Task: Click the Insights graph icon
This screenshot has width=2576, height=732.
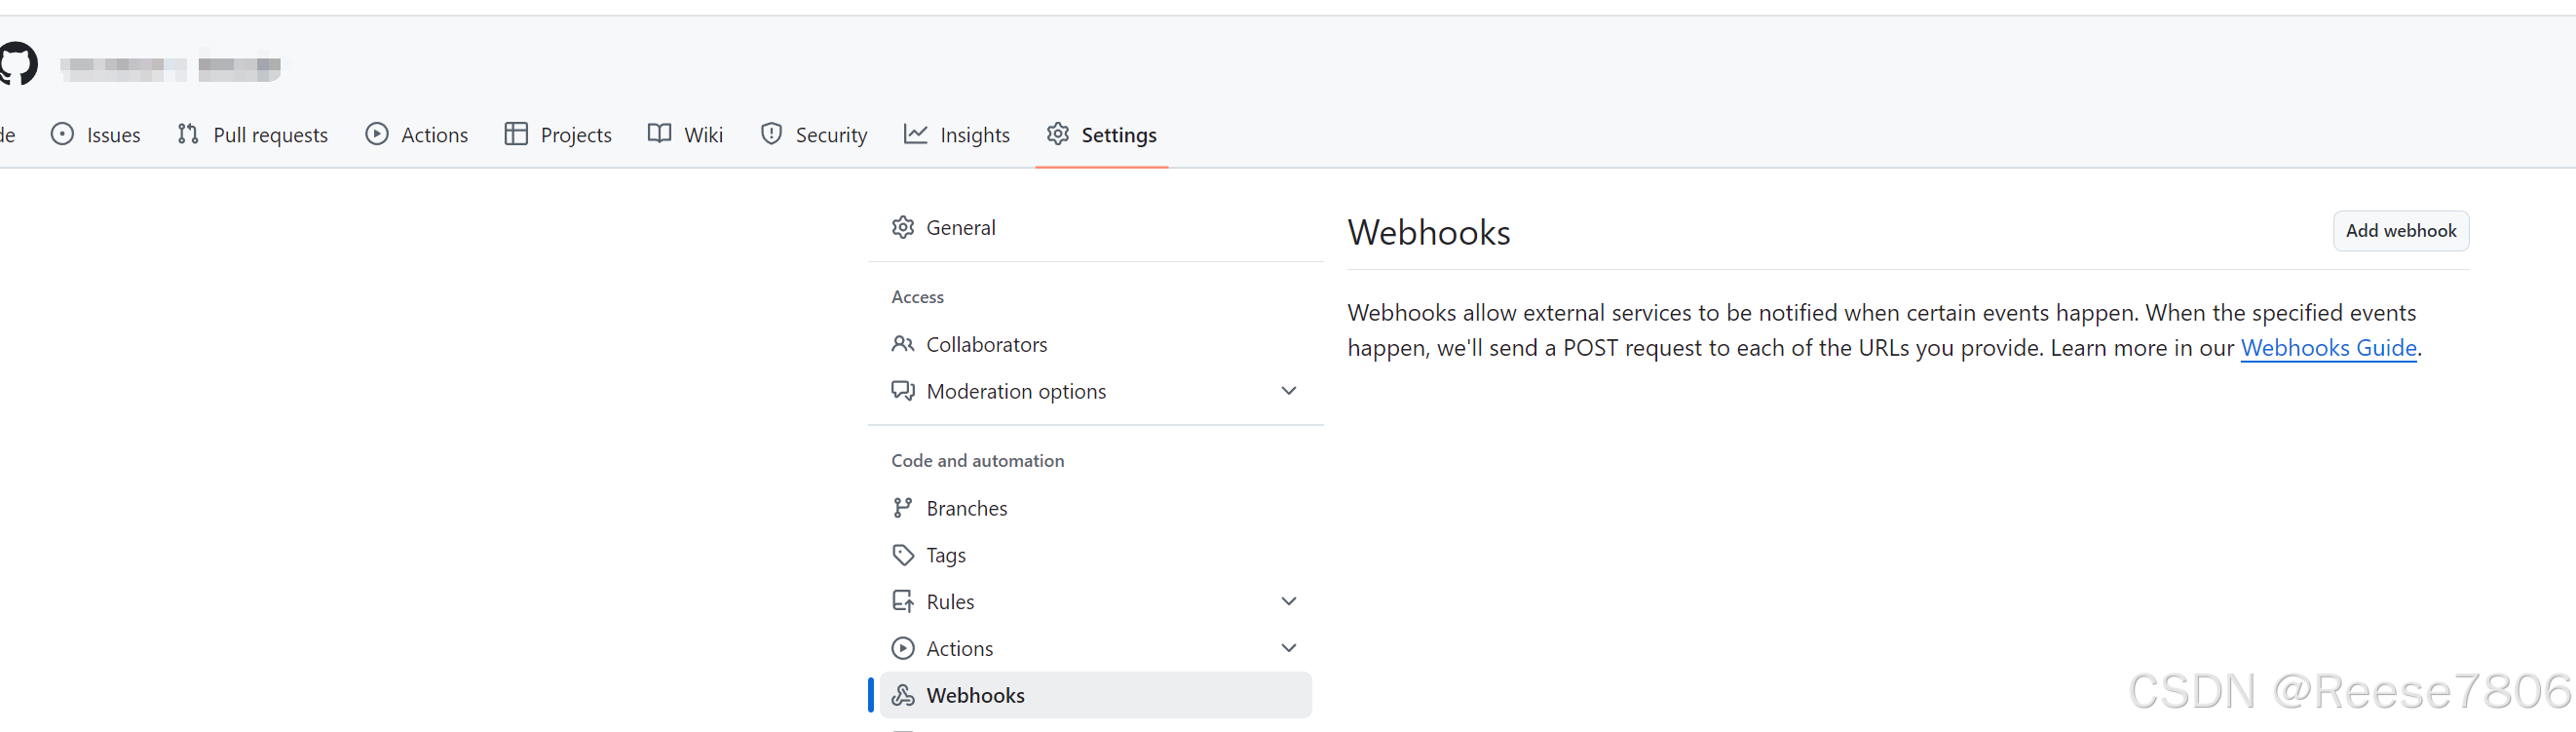Action: (915, 134)
